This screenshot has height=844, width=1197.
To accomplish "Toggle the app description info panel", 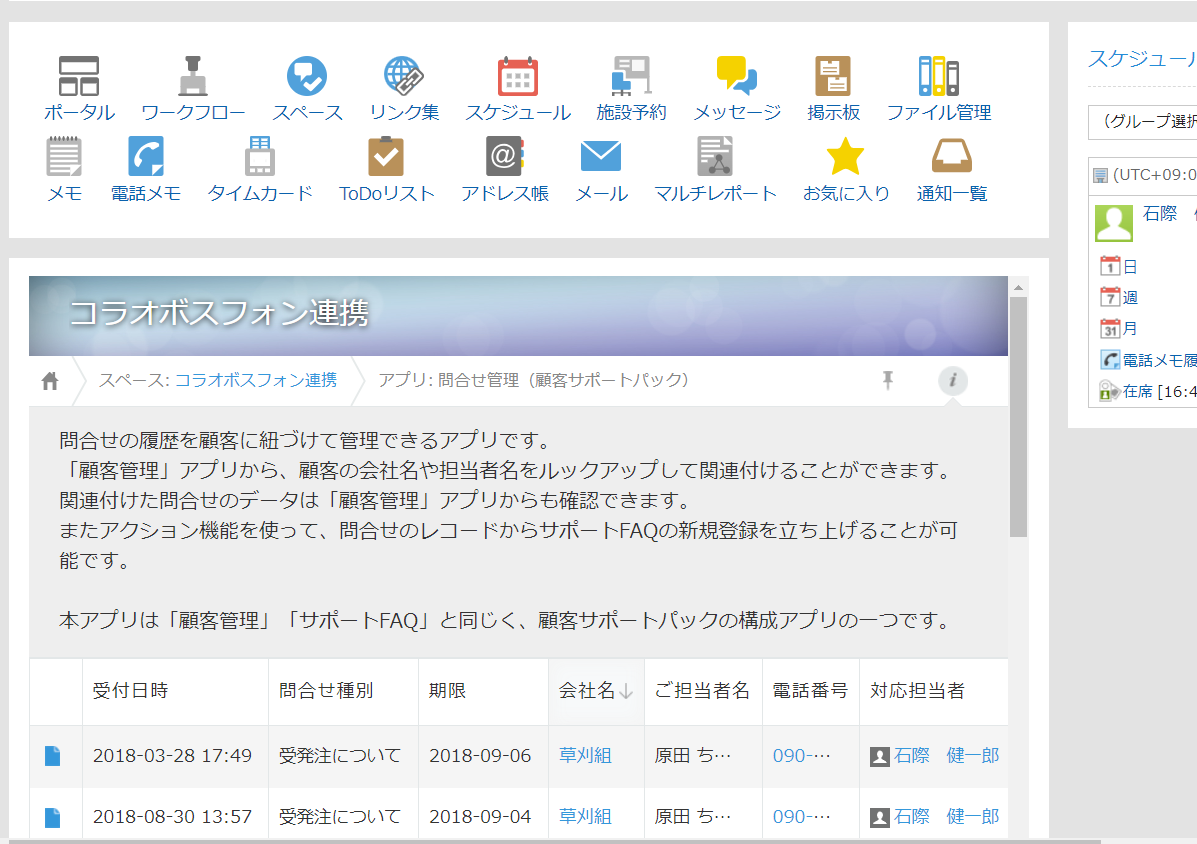I will pos(952,381).
